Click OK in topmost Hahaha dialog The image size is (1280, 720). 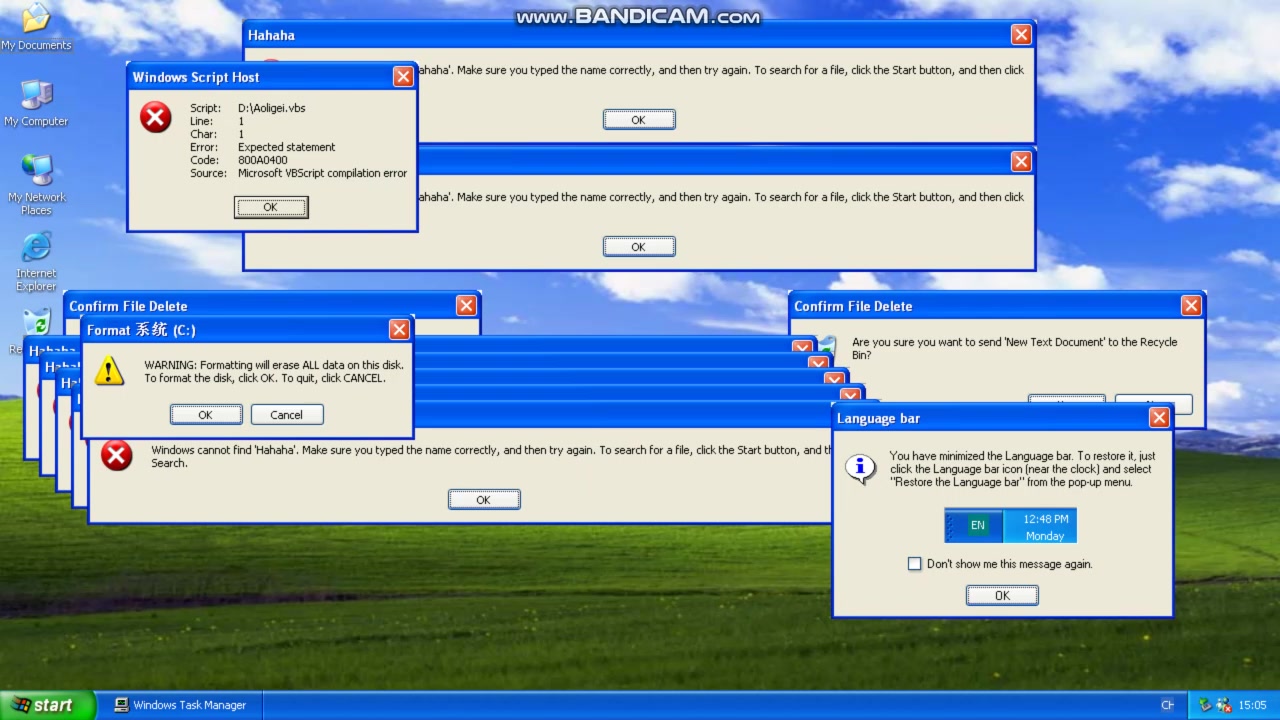point(639,120)
